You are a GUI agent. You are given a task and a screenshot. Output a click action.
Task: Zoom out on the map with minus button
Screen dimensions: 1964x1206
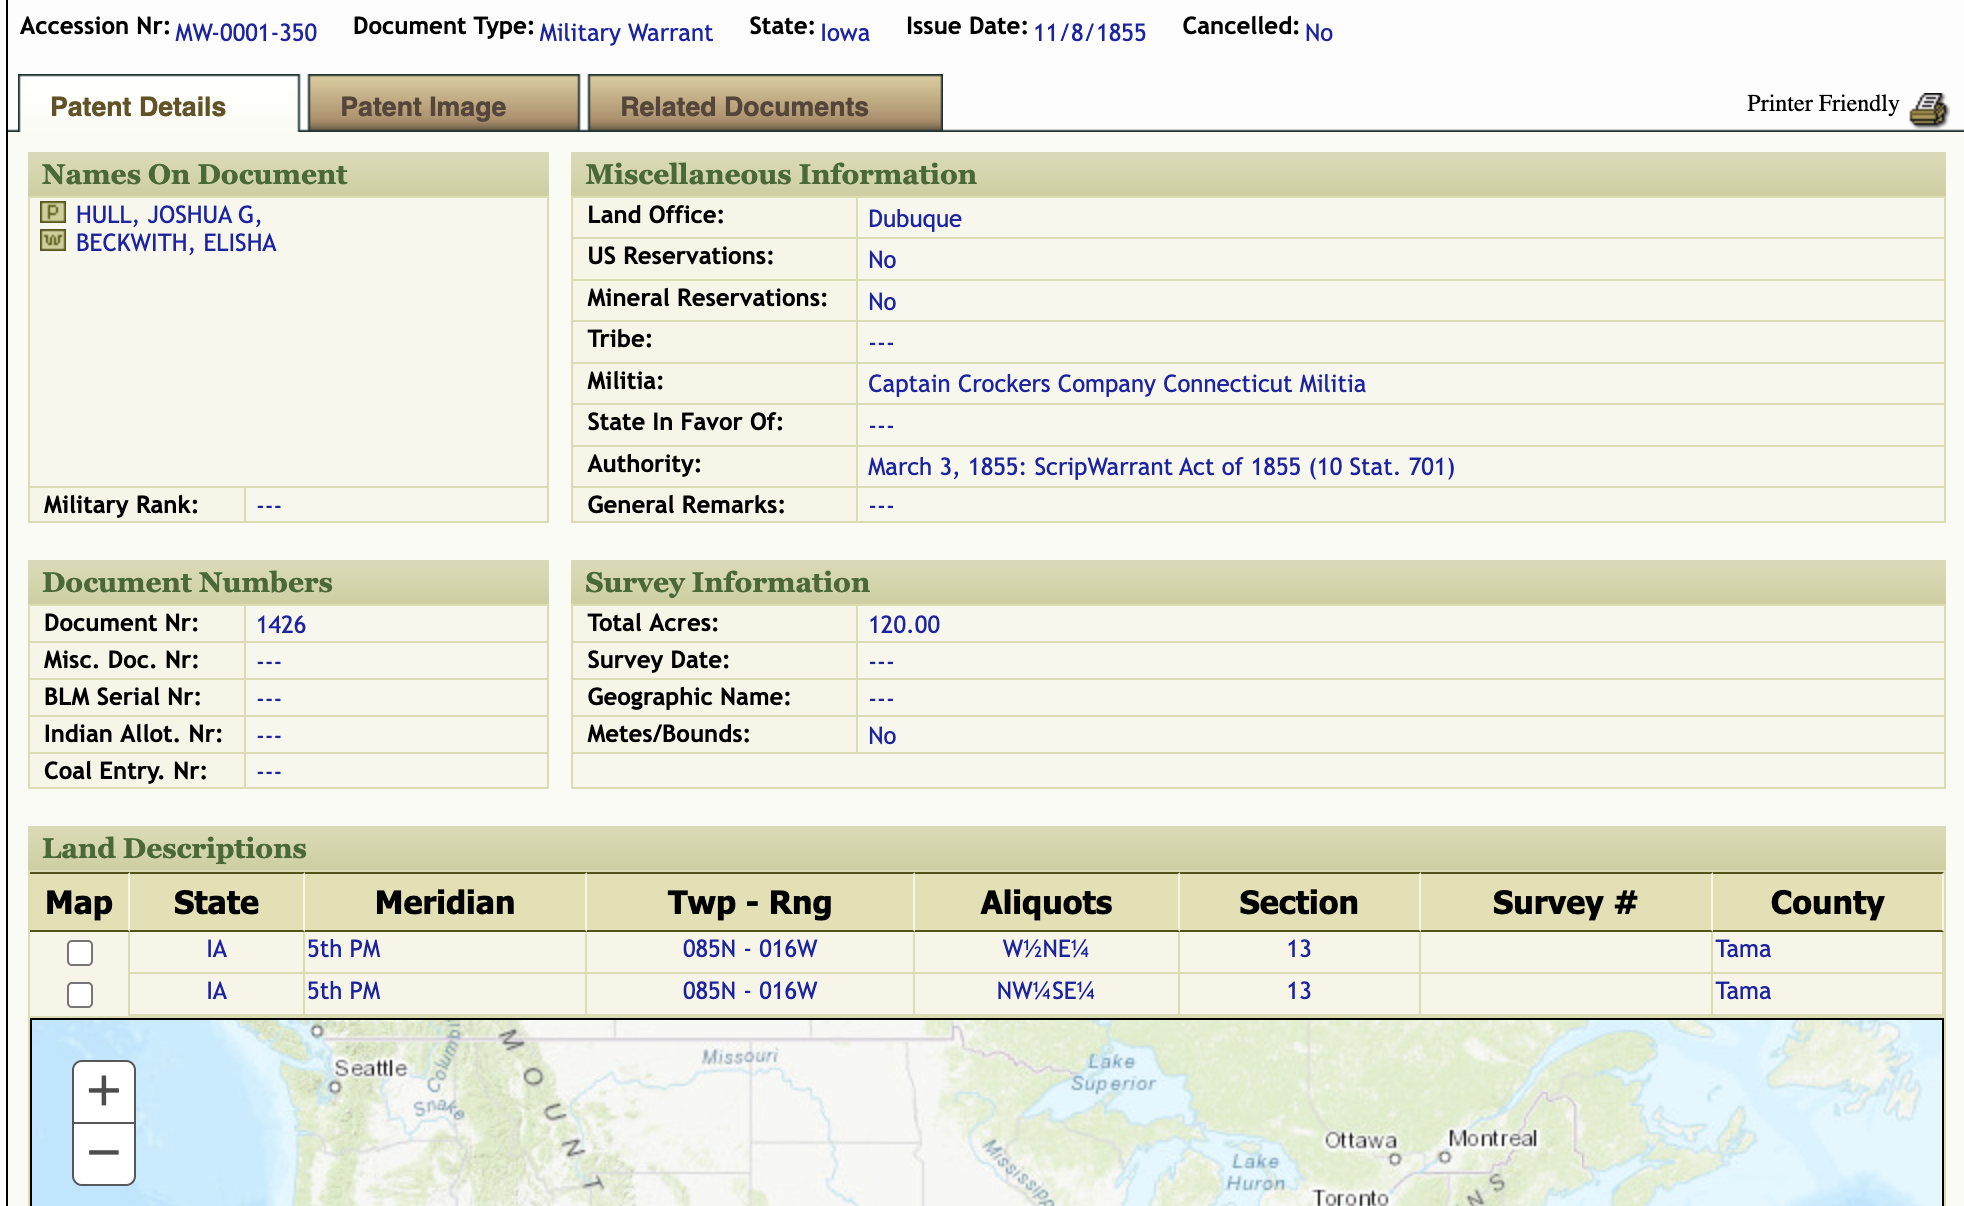click(104, 1153)
